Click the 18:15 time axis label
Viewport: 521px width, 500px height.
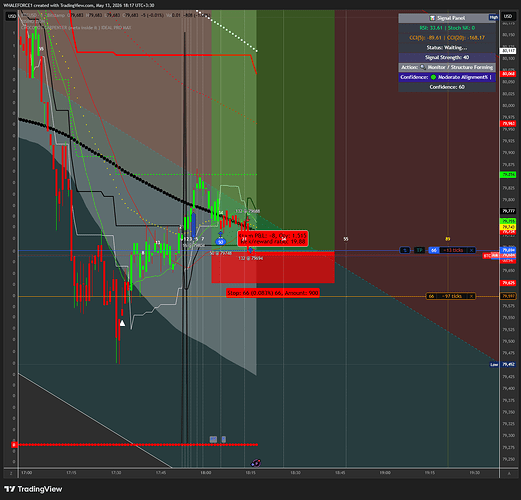251,473
